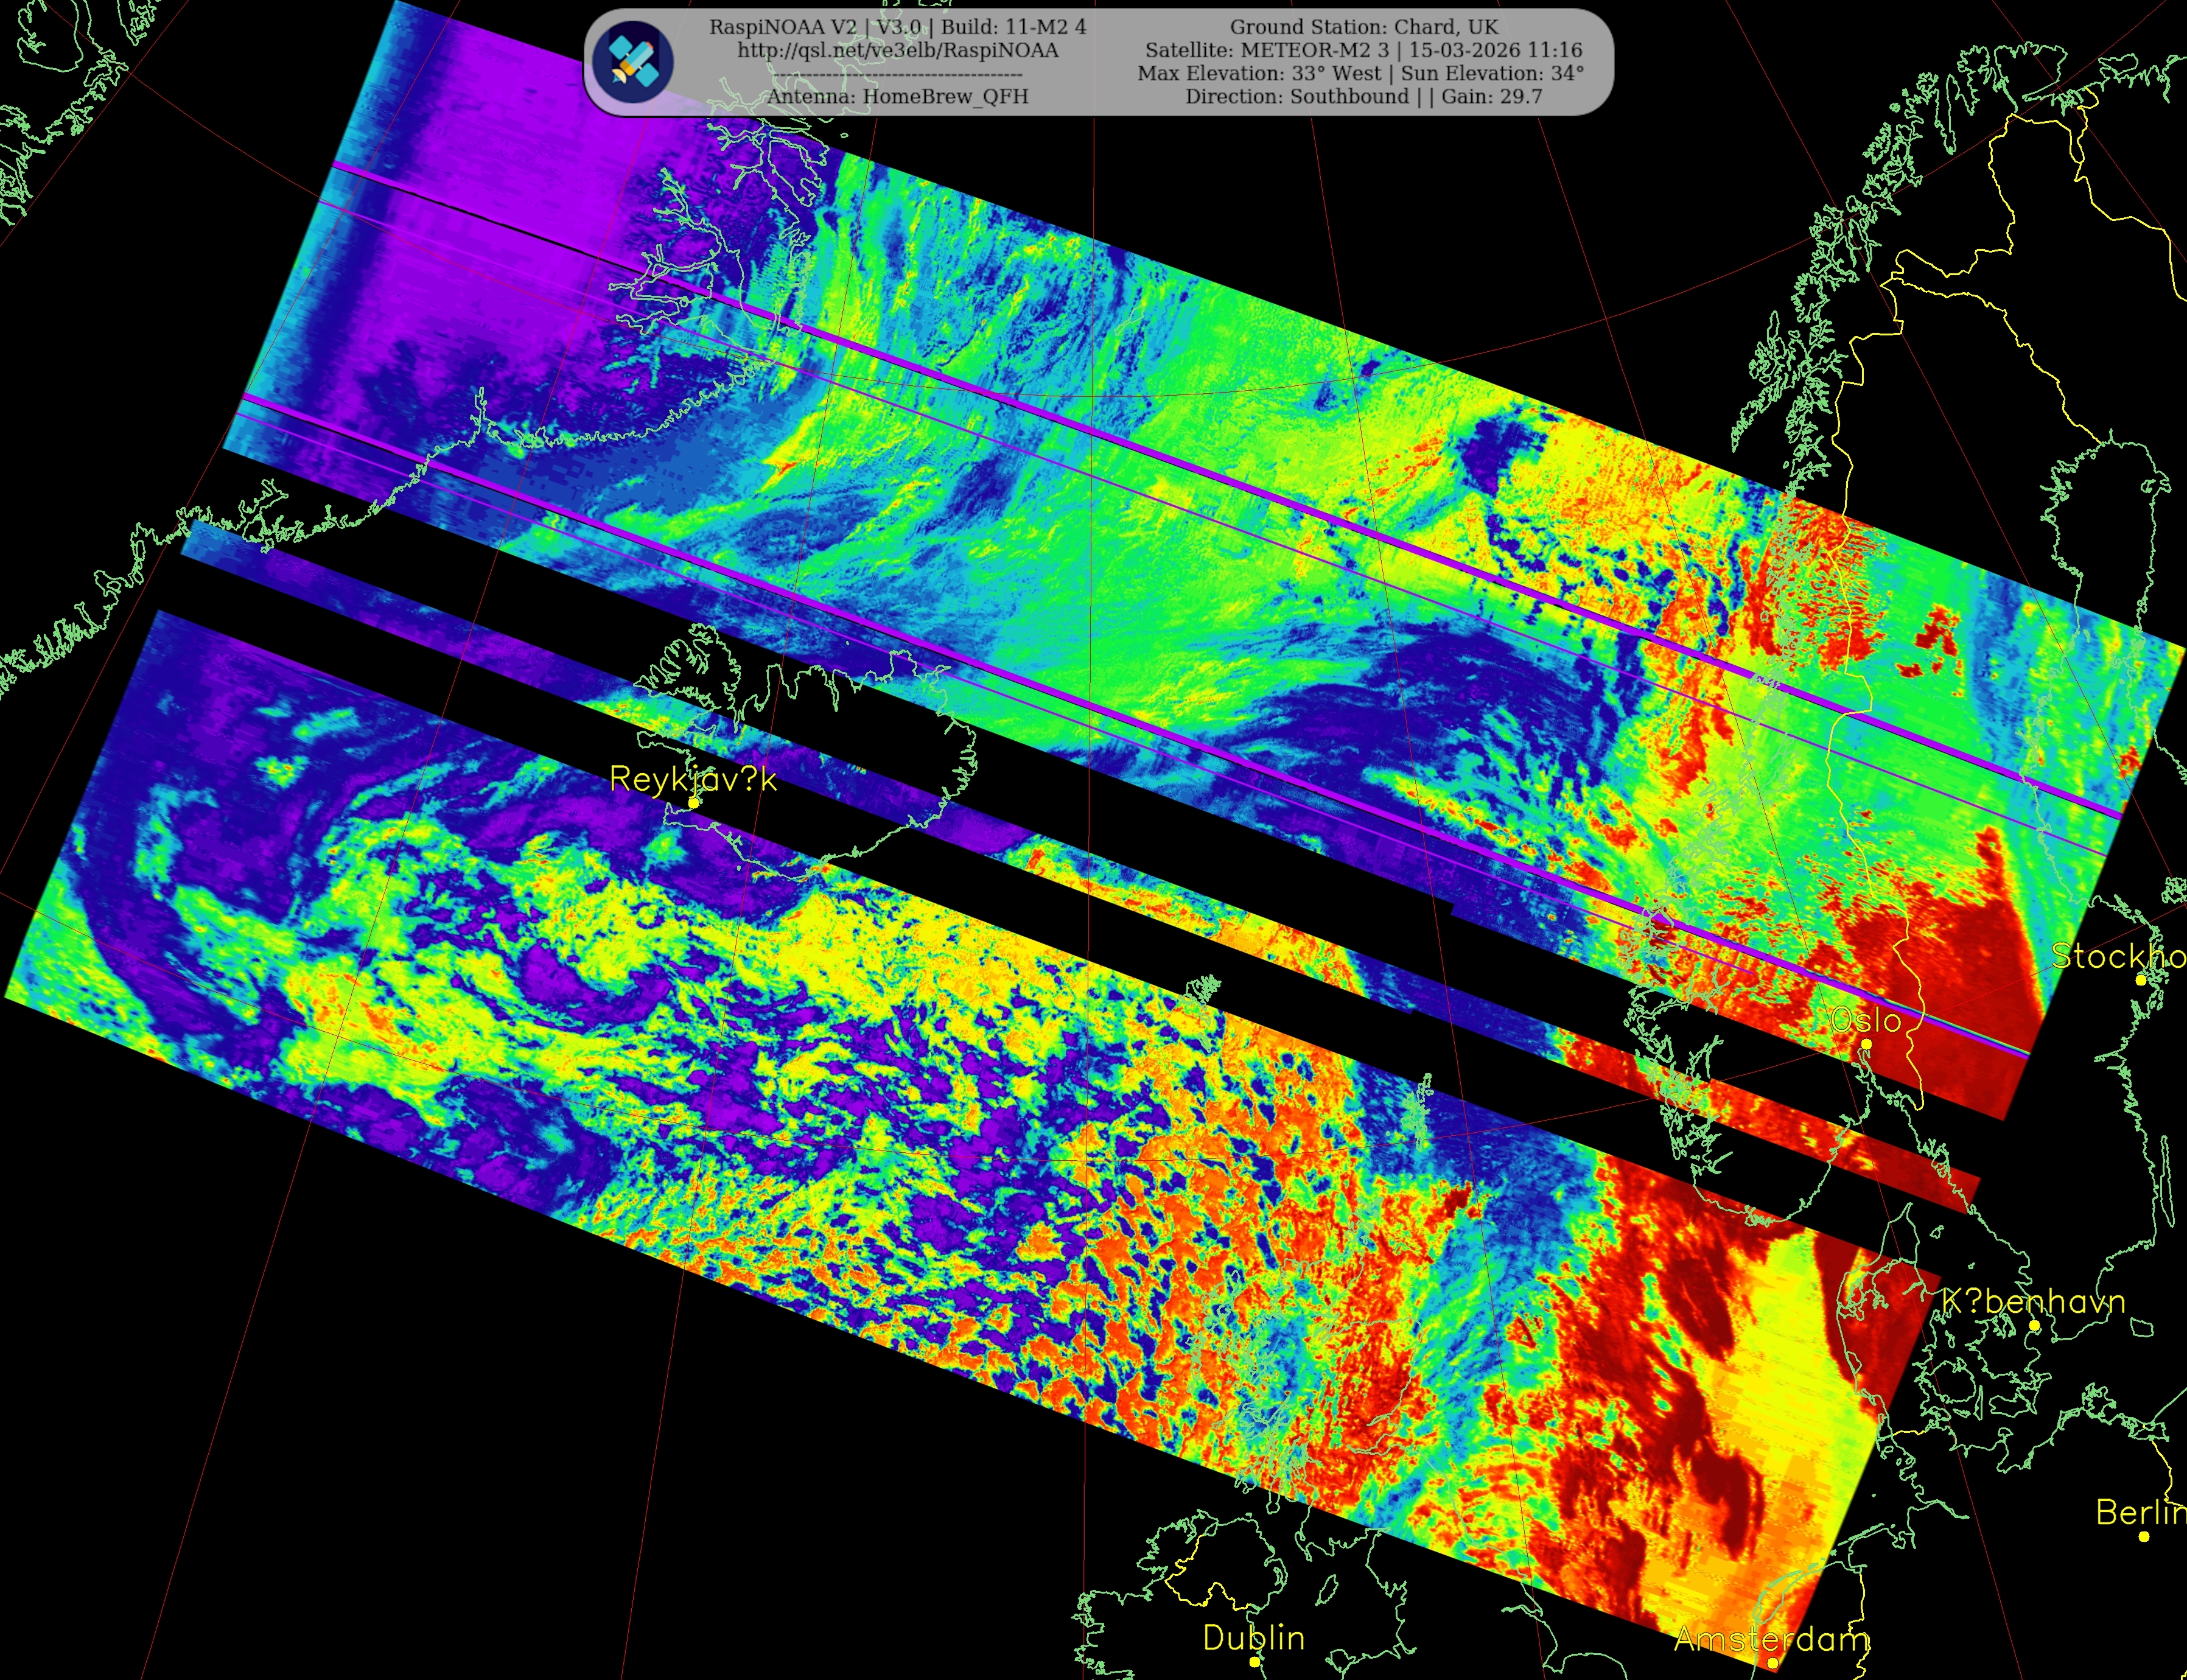The height and width of the screenshot is (1680, 2187).
Task: Click the Oslo city marker dot
Action: 1866,1044
